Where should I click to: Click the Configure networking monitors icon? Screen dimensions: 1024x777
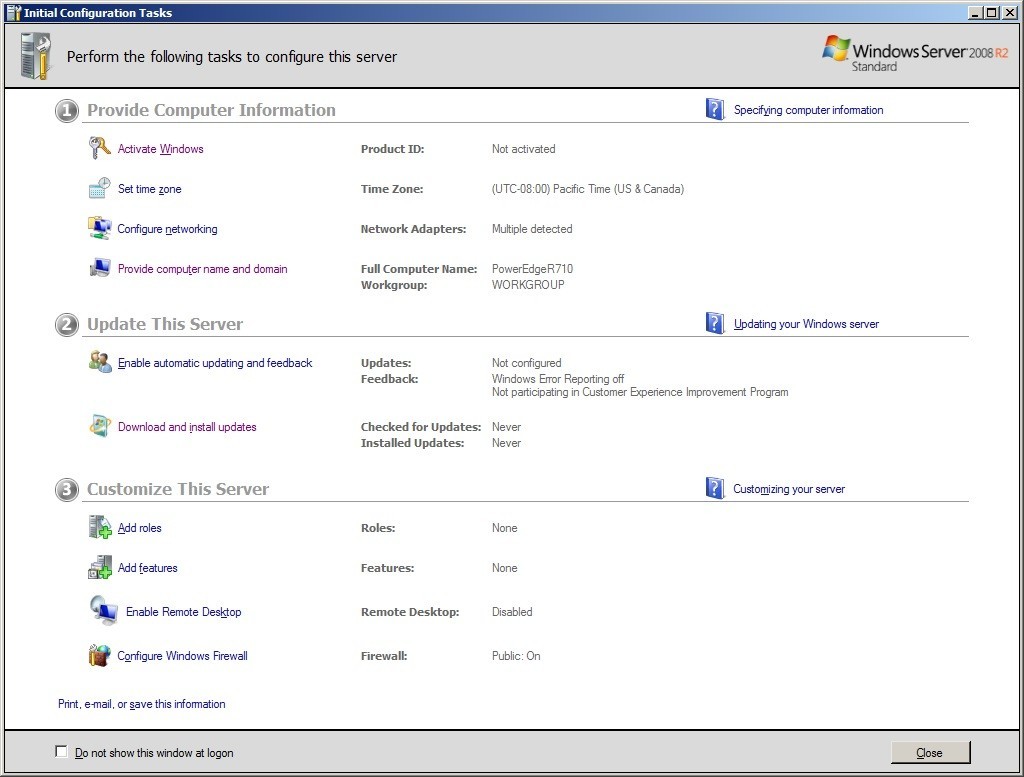(99, 228)
